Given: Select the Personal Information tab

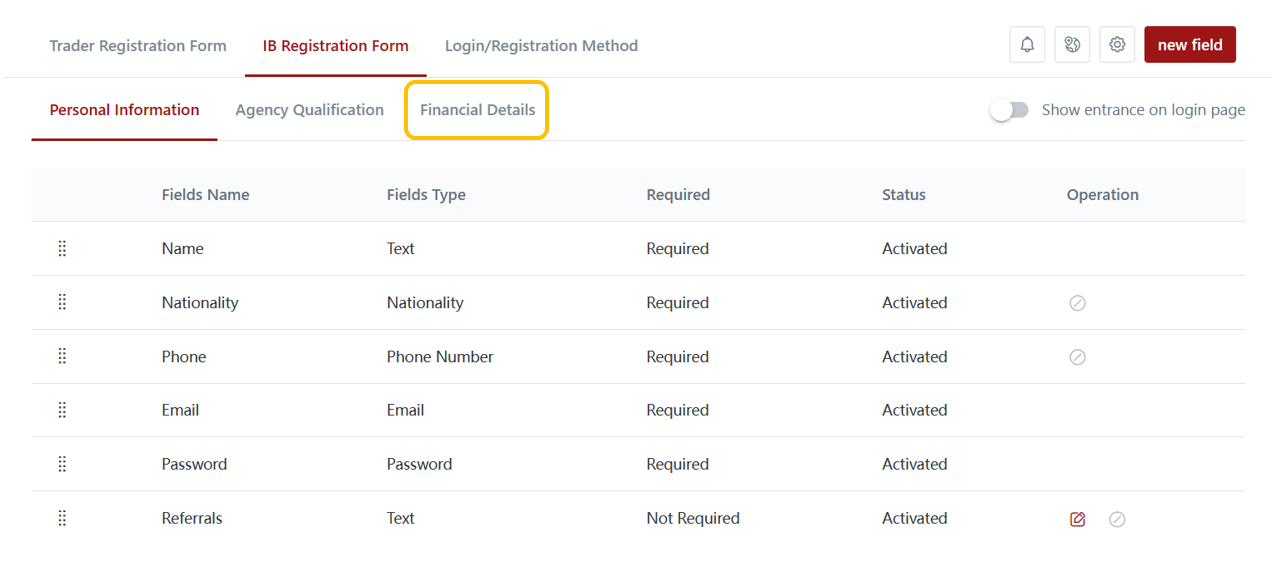Looking at the screenshot, I should (x=124, y=110).
